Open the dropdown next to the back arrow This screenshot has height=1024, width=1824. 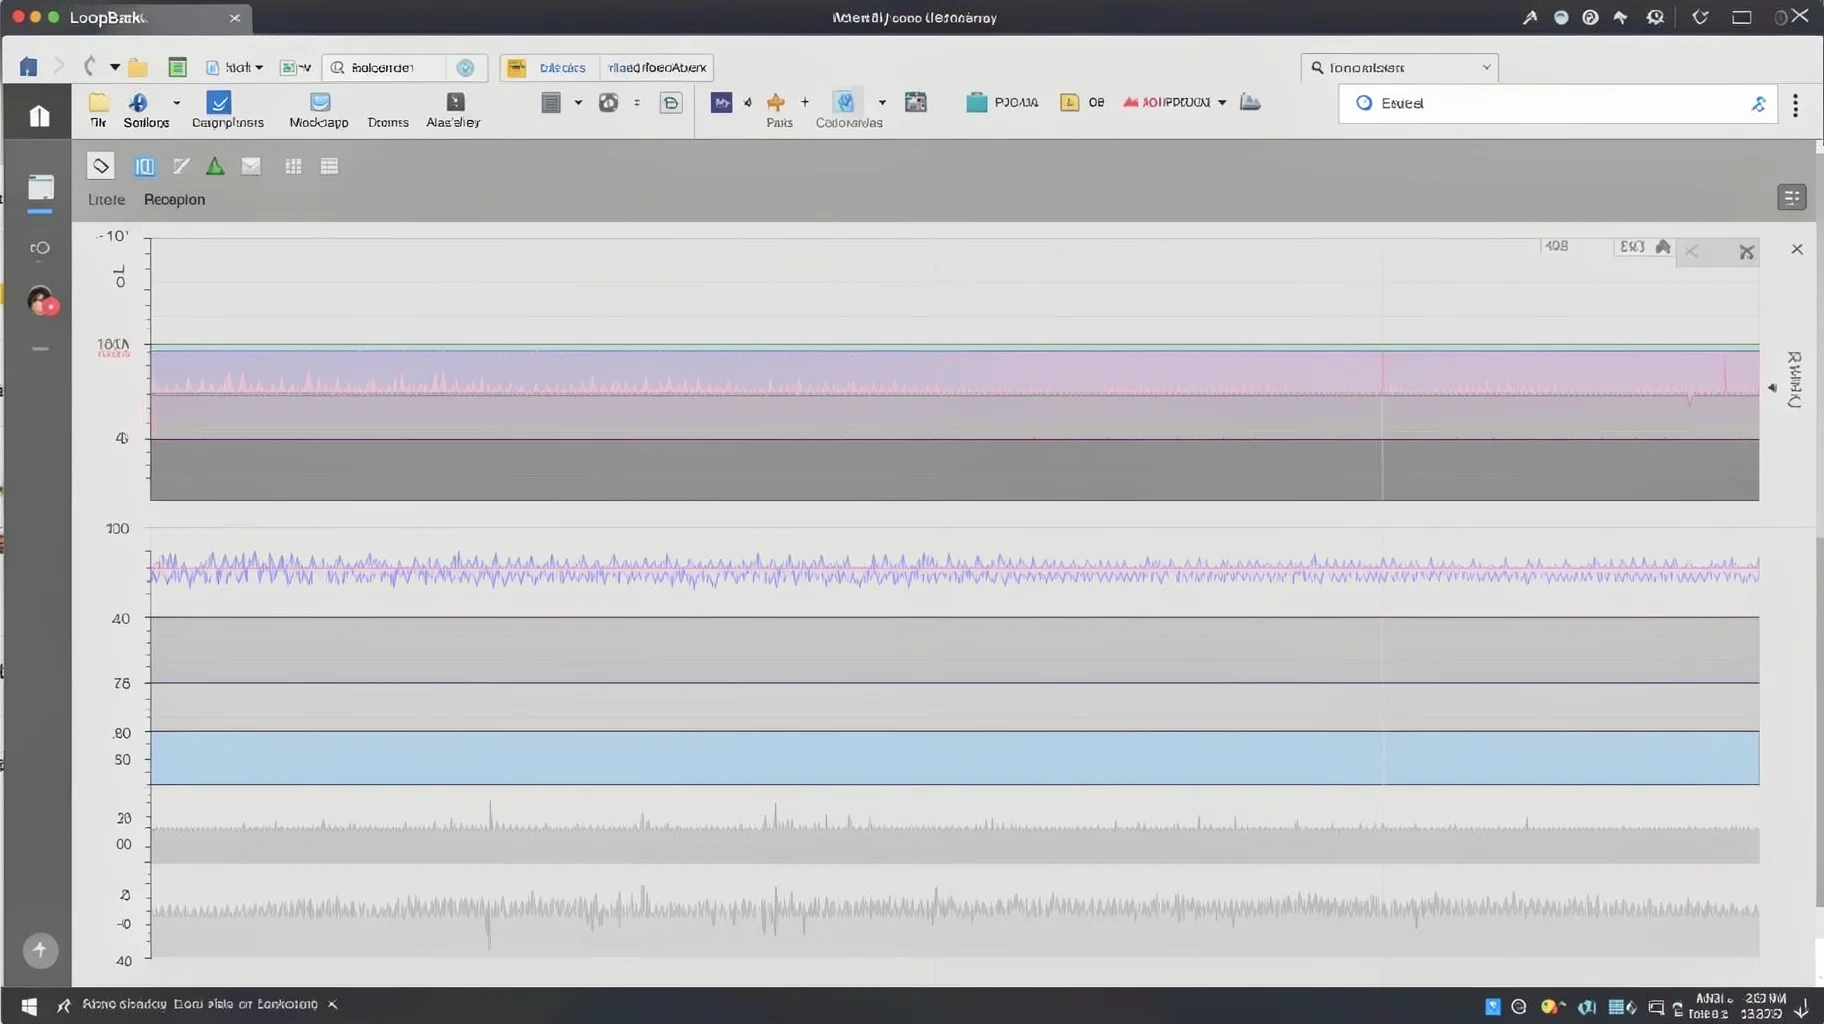(115, 67)
